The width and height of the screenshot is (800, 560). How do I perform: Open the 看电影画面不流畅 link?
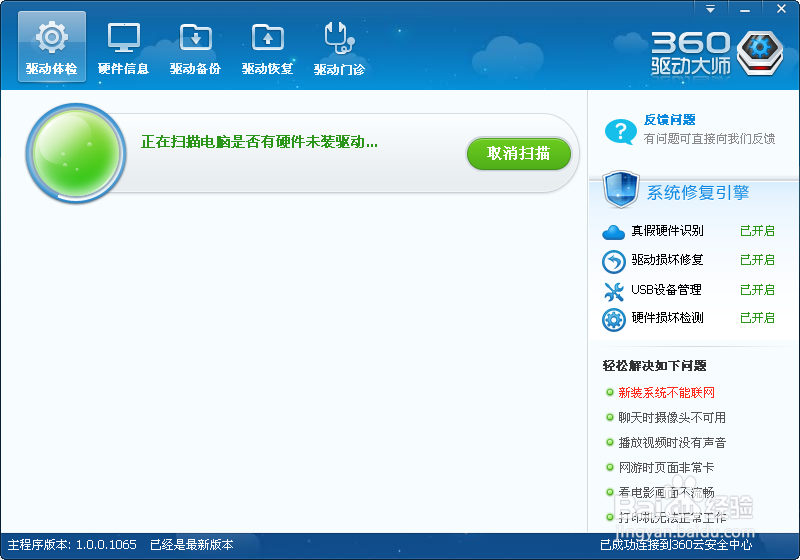click(x=666, y=493)
